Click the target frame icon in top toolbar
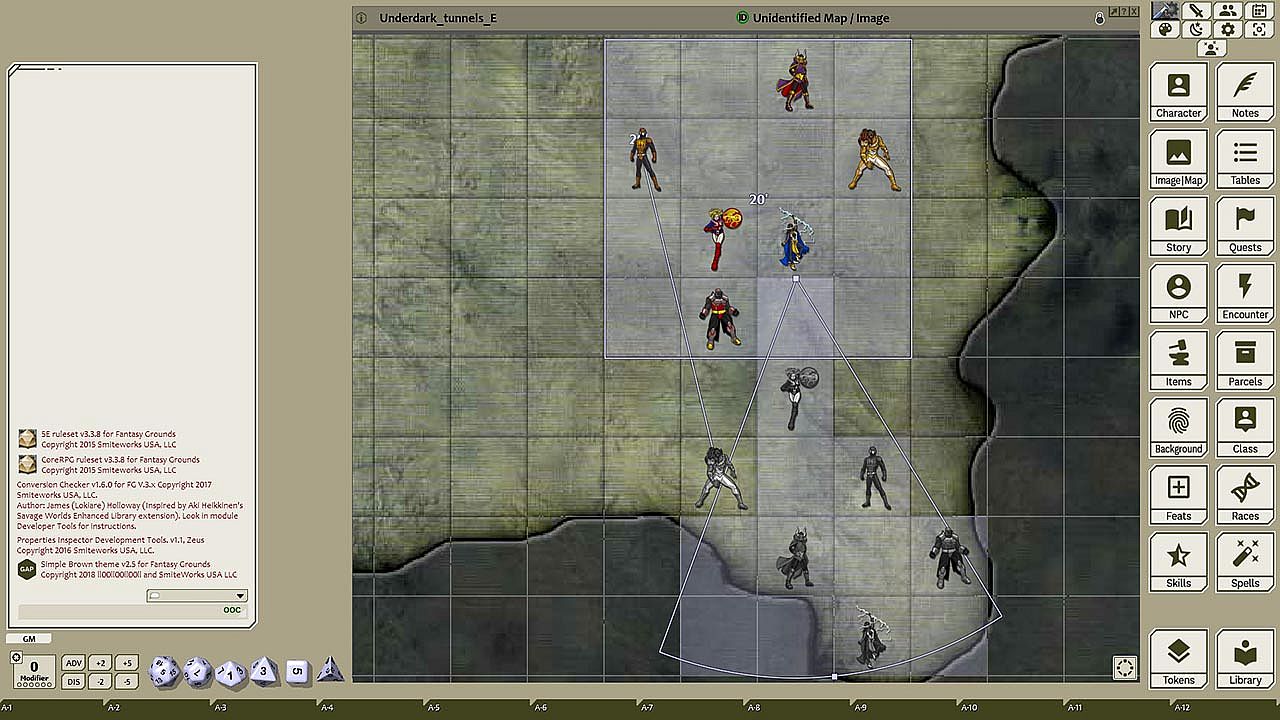The image size is (1280, 720). click(1260, 30)
